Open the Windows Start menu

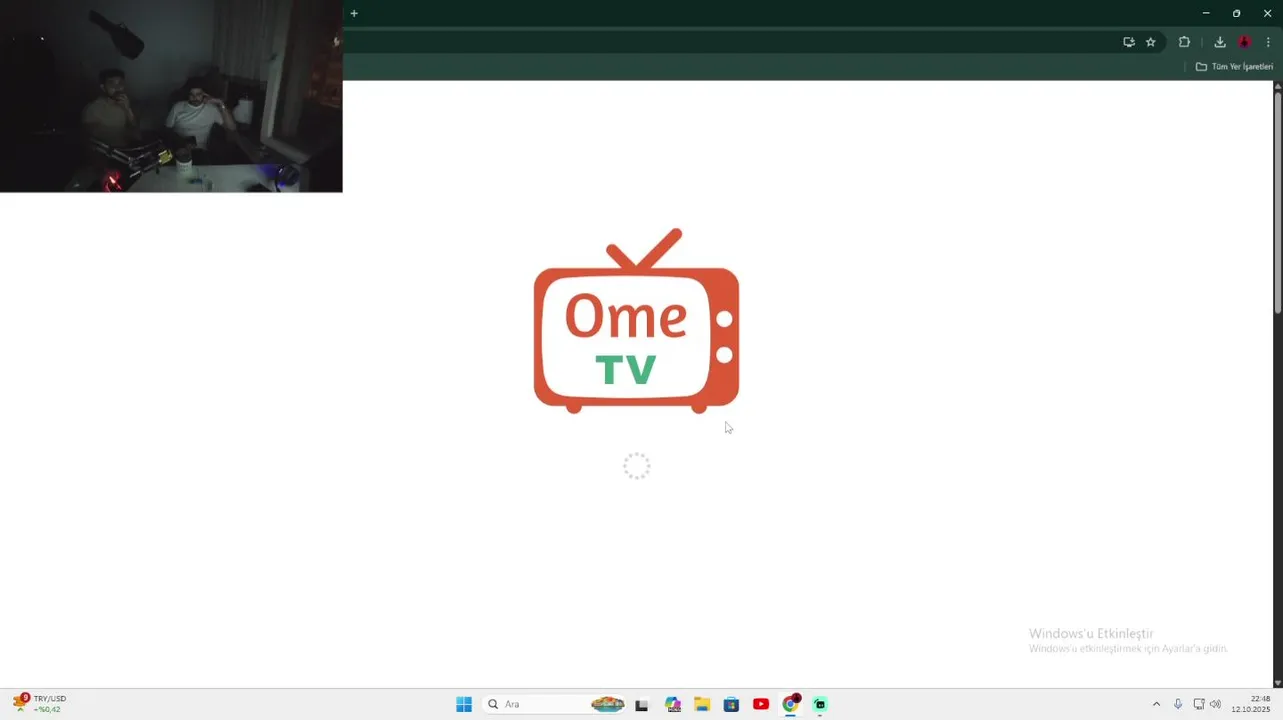[464, 704]
